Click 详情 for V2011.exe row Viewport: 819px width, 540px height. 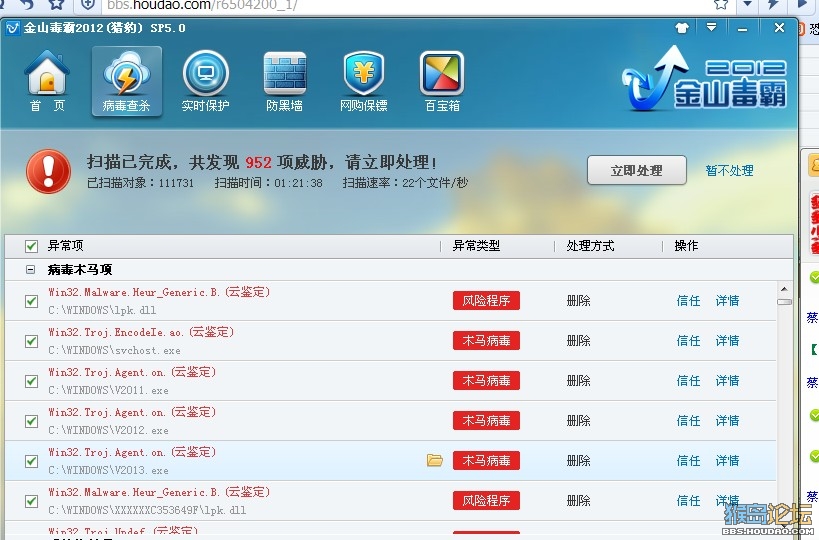[x=728, y=381]
